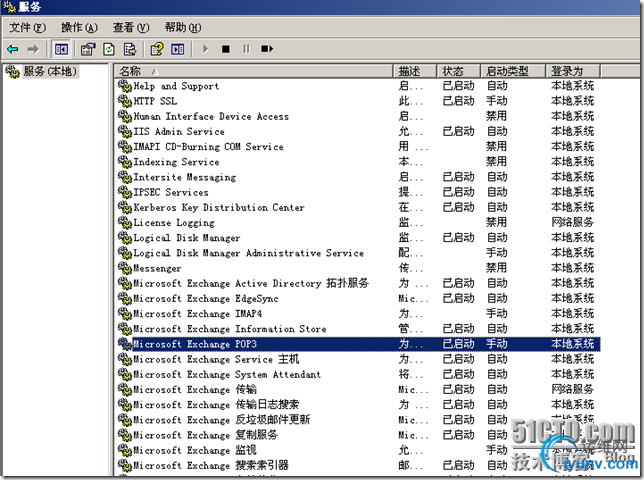Screen dimensions: 644x480
Task: Click the gear icon of License Logging
Action: (x=124, y=223)
